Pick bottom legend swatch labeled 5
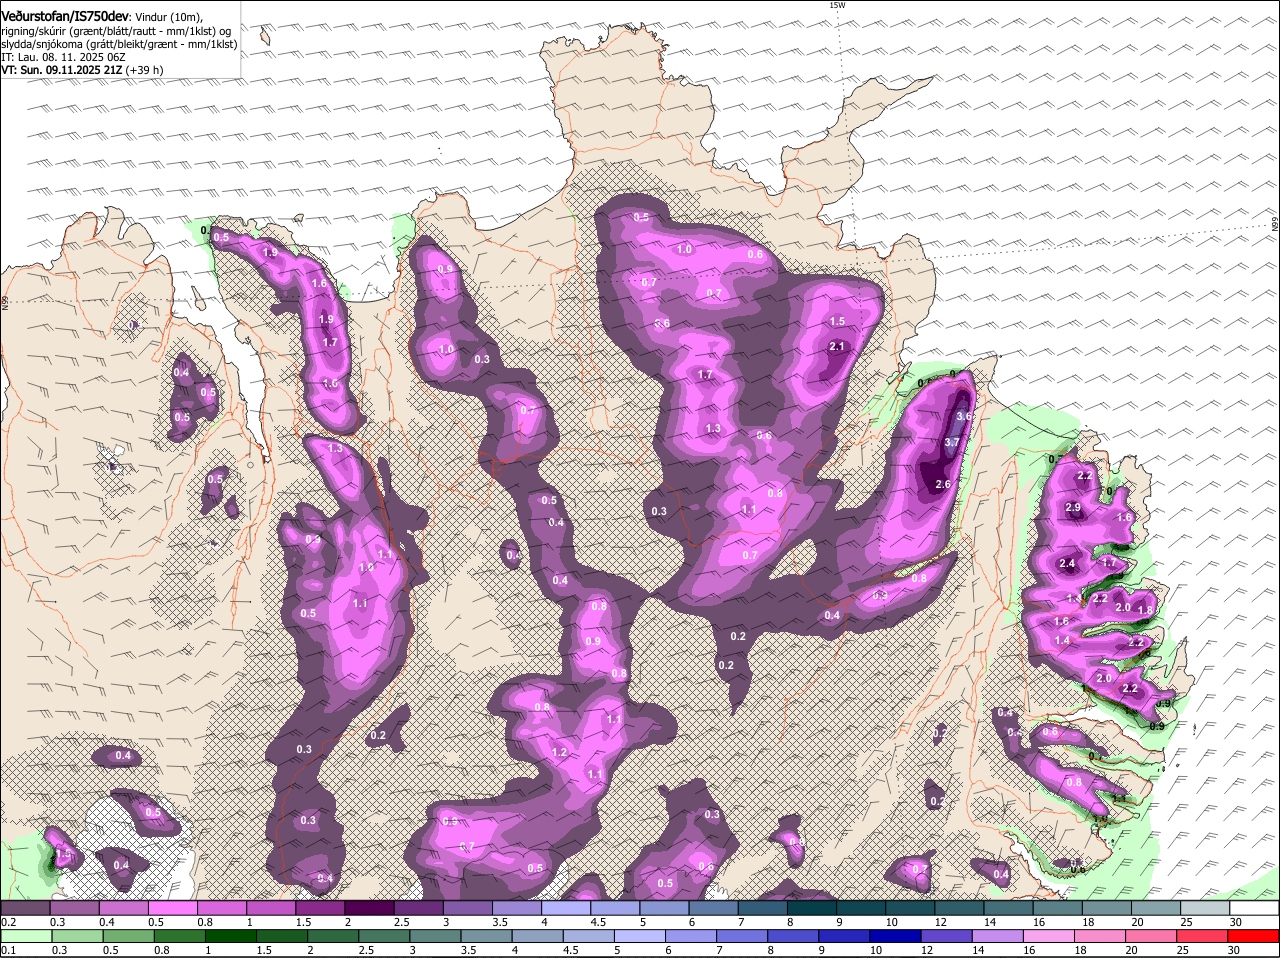Viewport: 1280px width, 958px height. coord(642,936)
